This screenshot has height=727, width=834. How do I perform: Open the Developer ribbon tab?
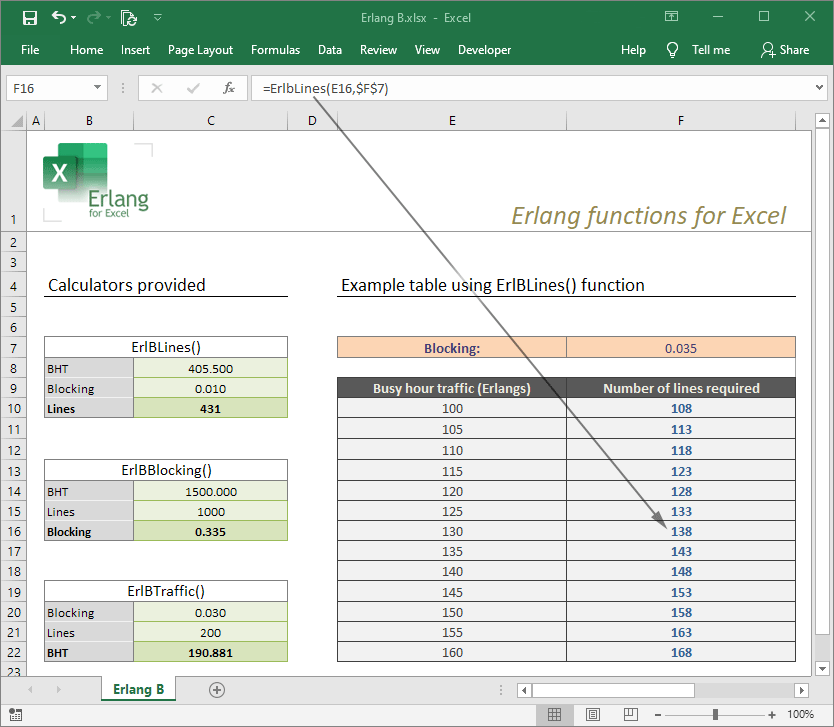pos(484,50)
